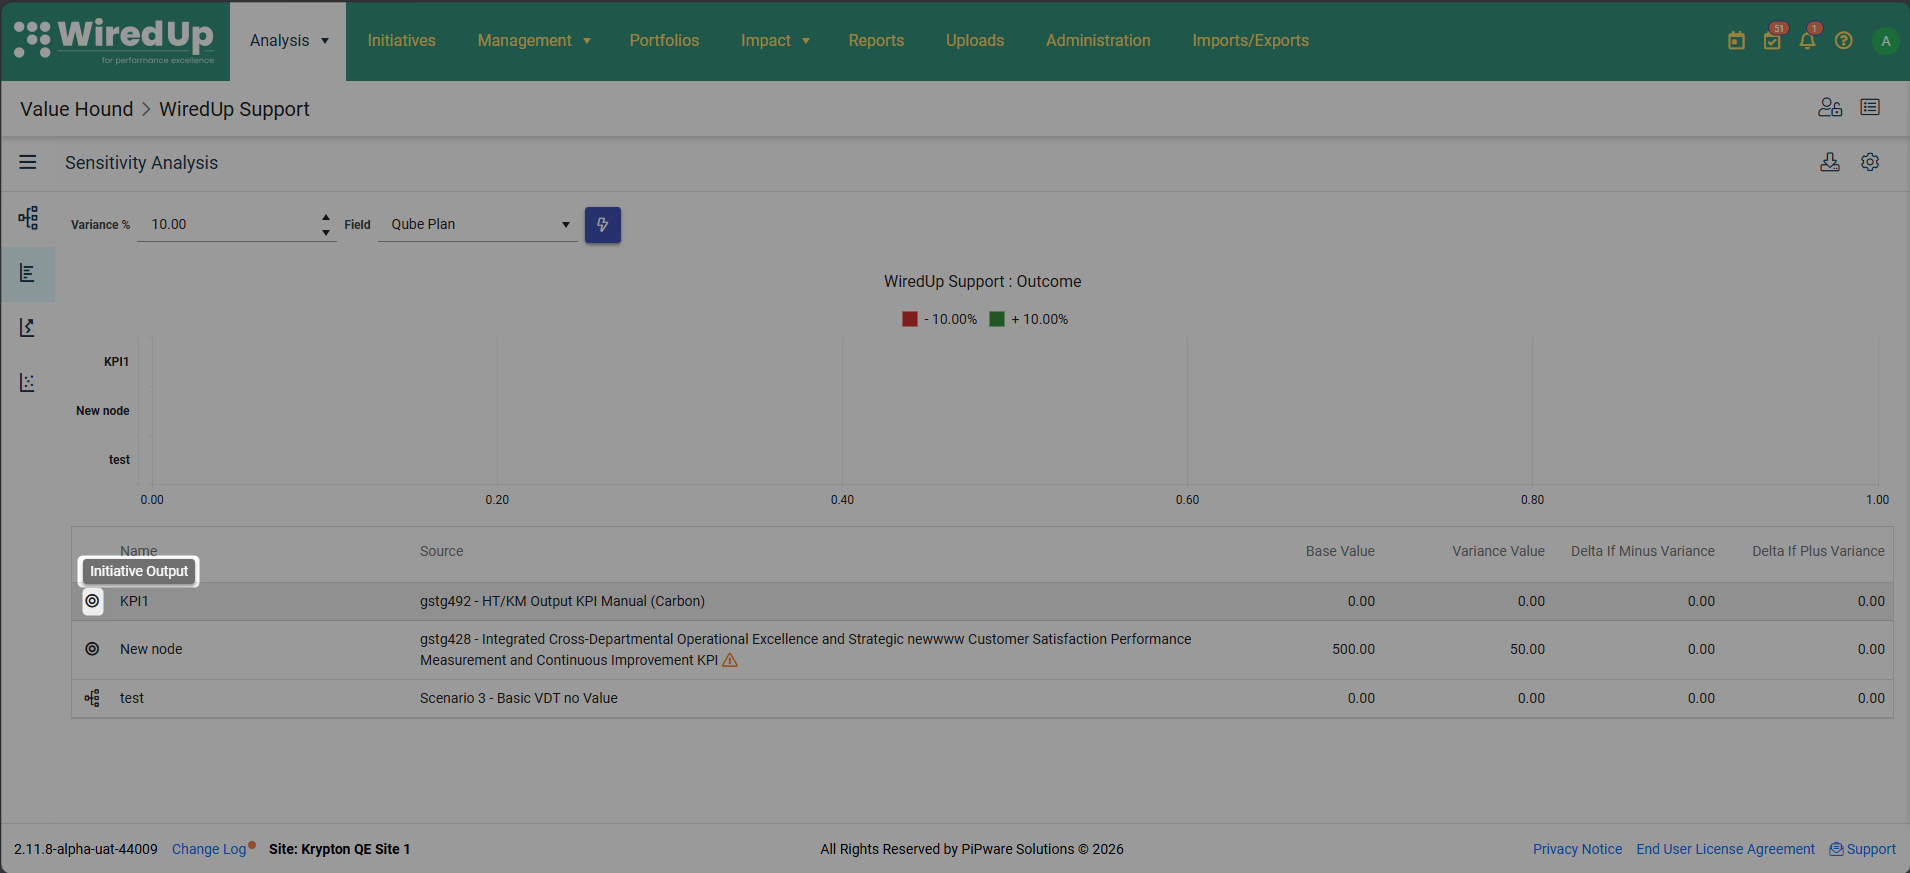Screen dimensions: 1910x873
Task: Open the help question mark icon
Action: pyautogui.click(x=1844, y=41)
